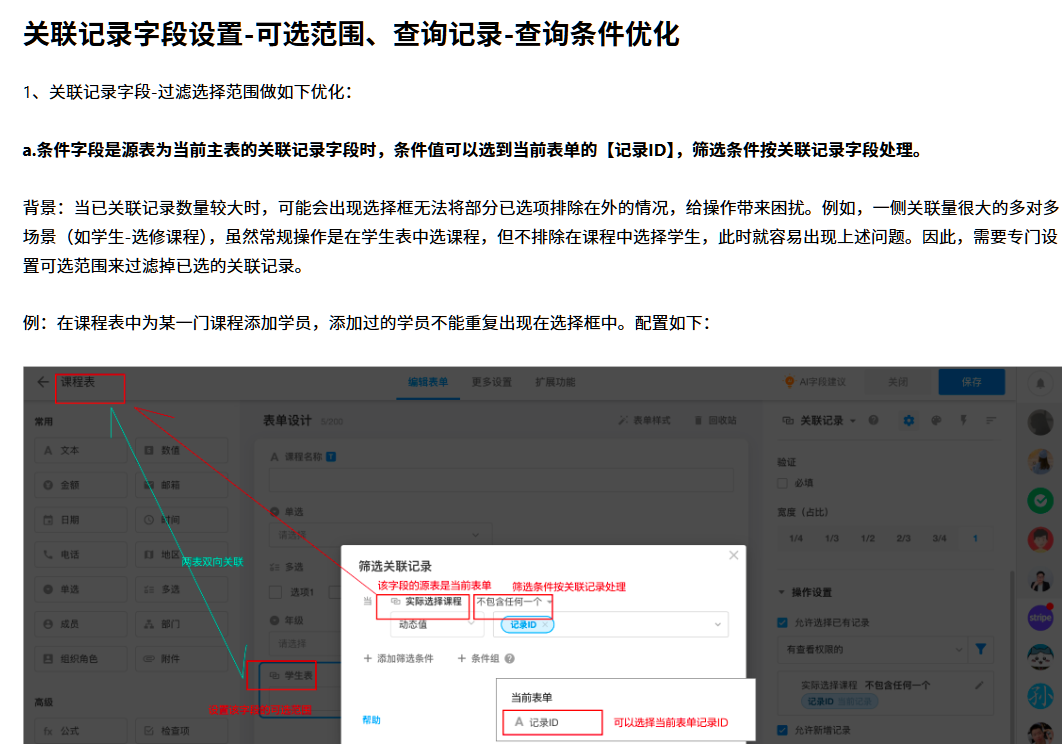The width and height of the screenshot is (1062, 744).
Task: Open the 不包含任何一个 condition dropdown
Action: pyautogui.click(x=514, y=602)
